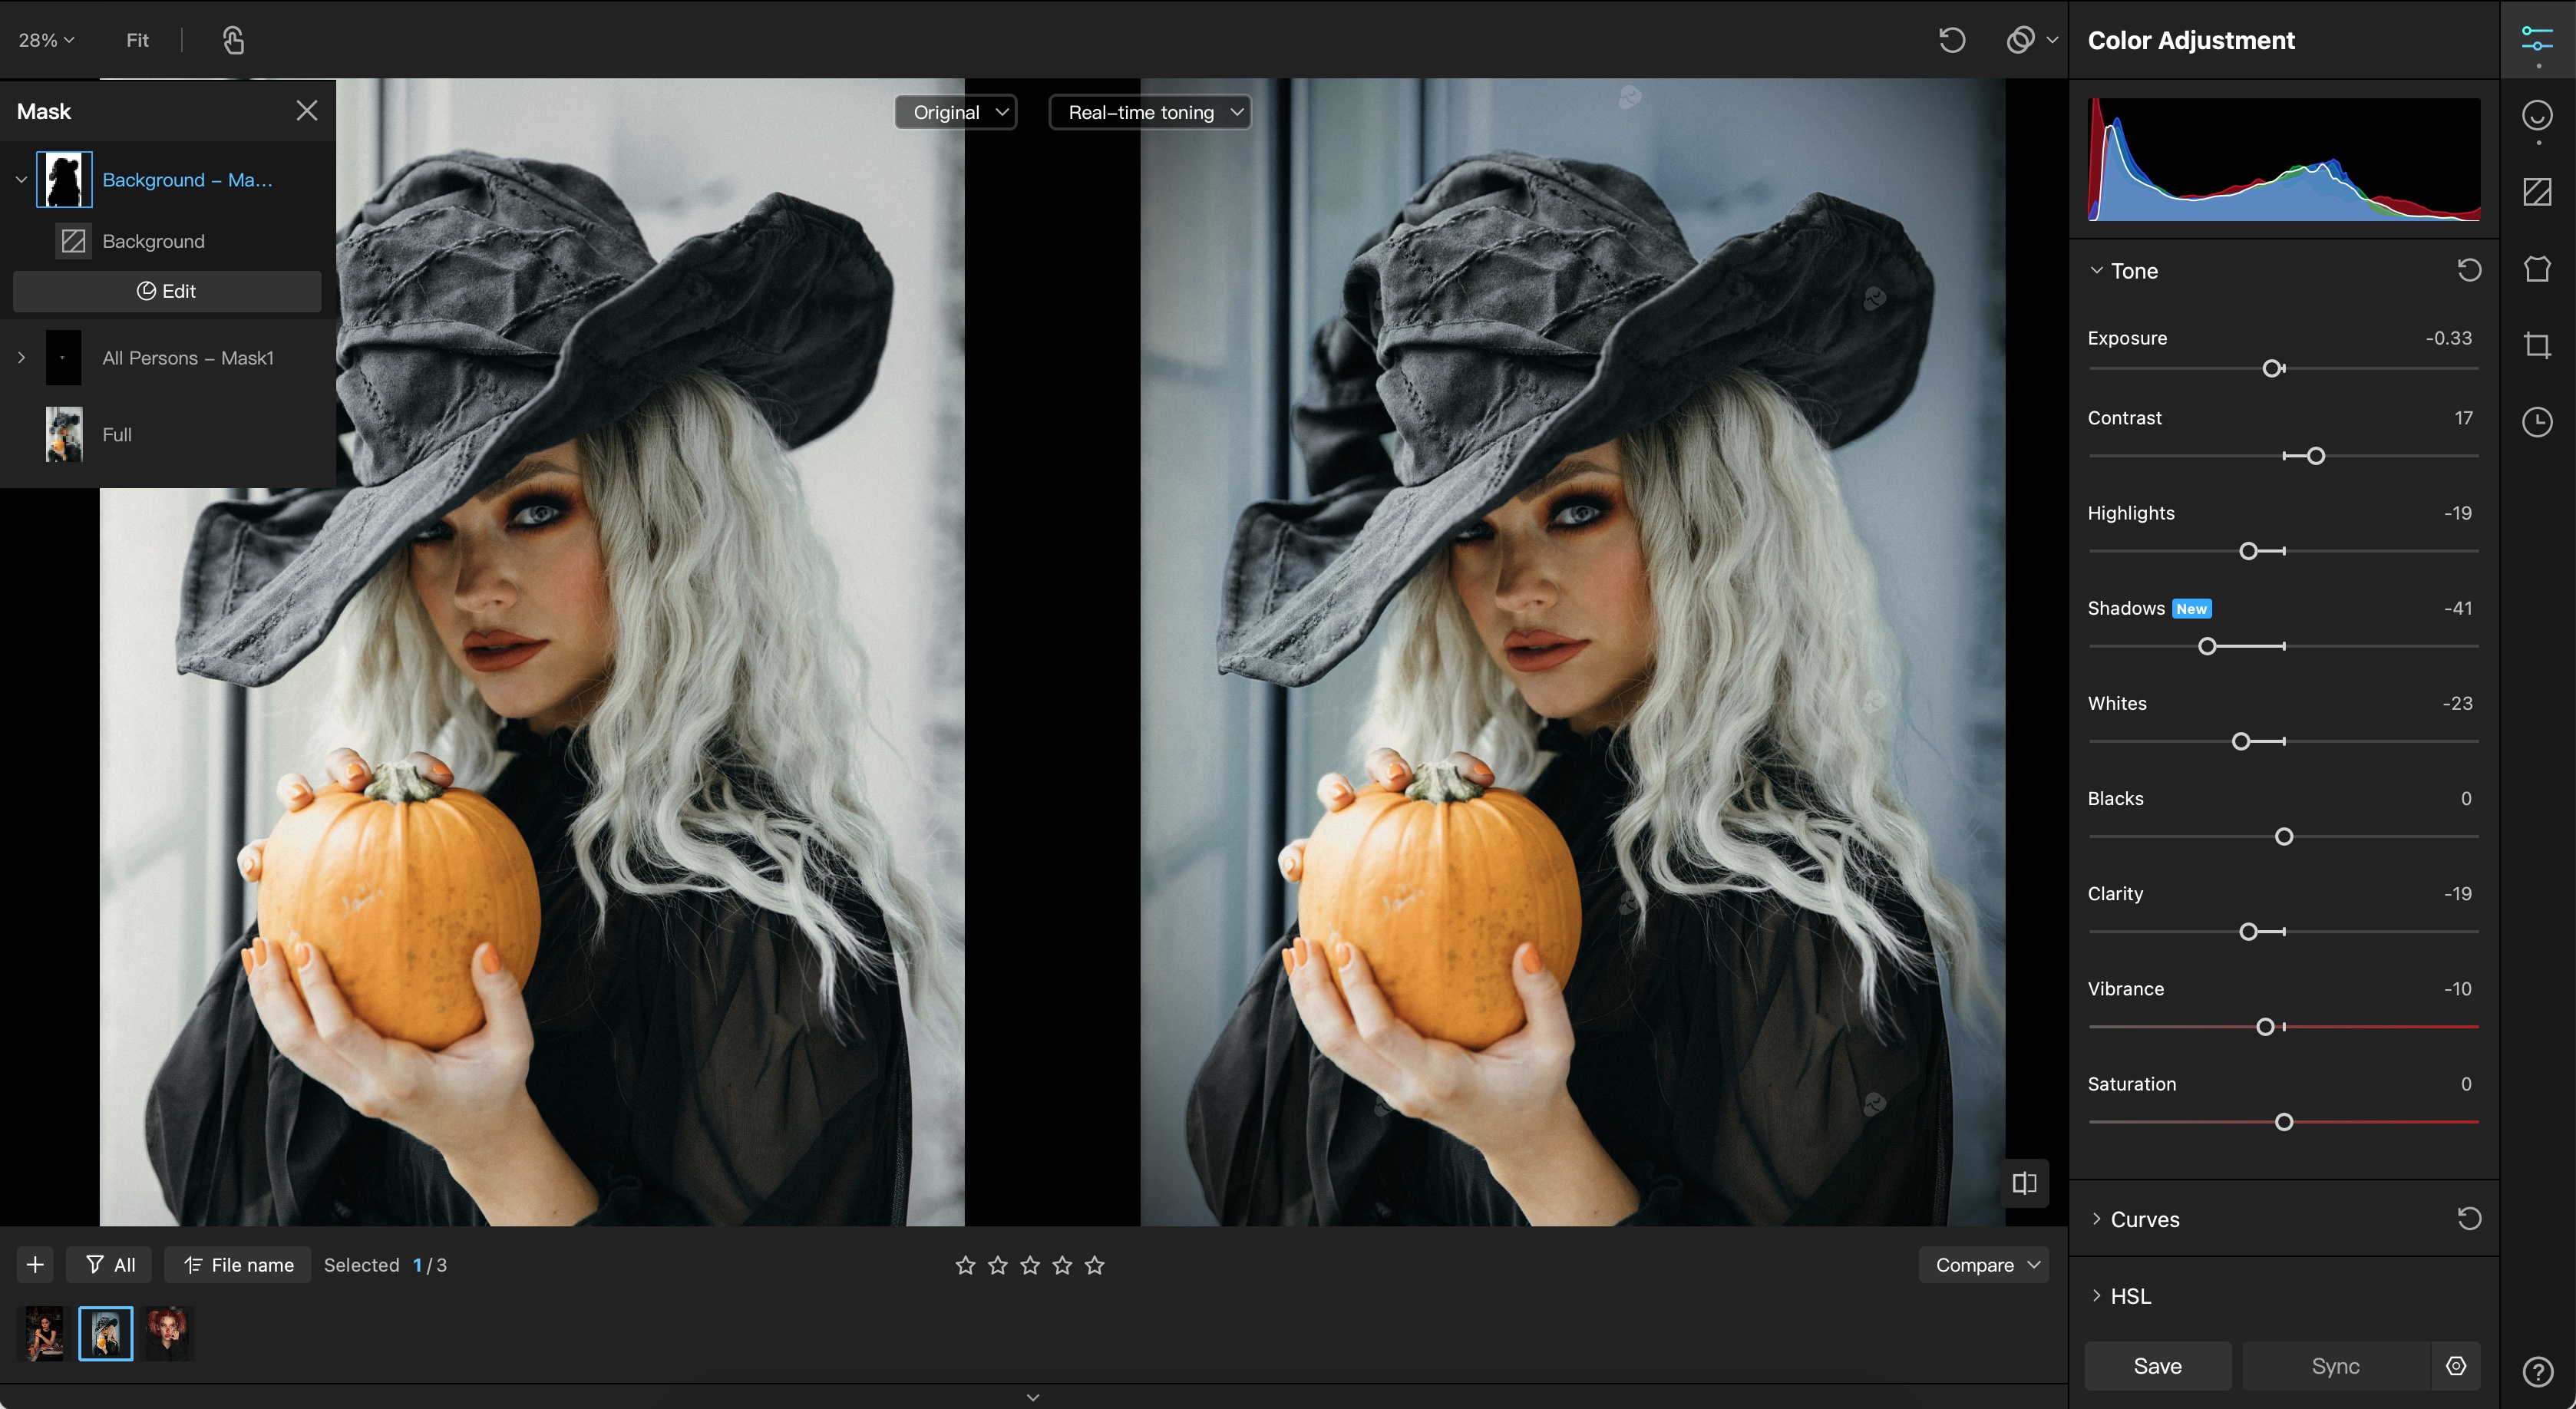
Task: Open the crop tool in right sidebar
Action: pyautogui.click(x=2536, y=345)
